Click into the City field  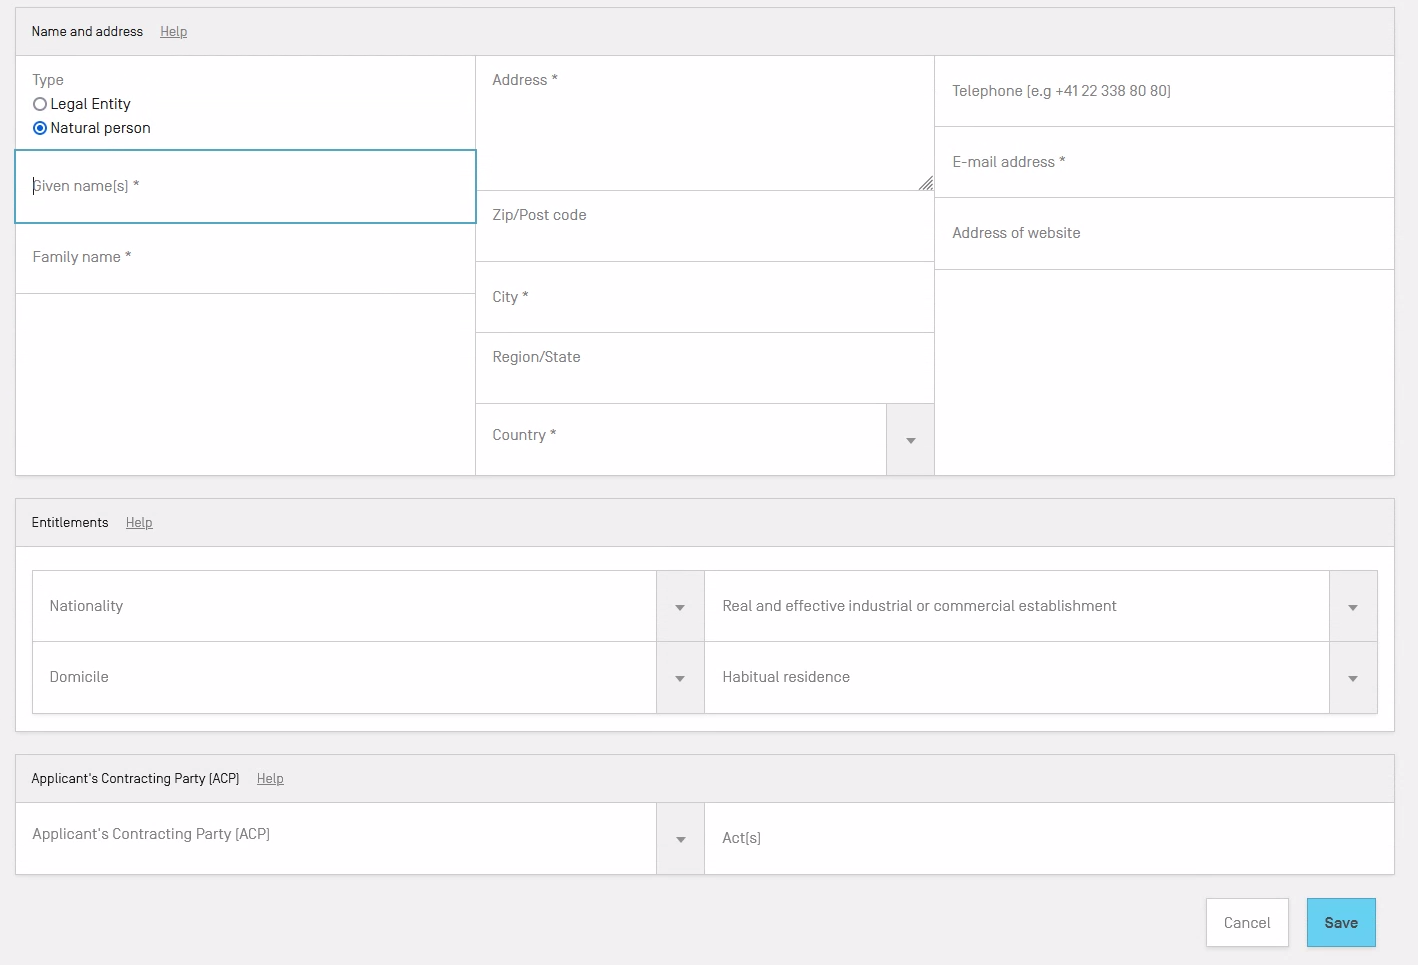tap(704, 298)
